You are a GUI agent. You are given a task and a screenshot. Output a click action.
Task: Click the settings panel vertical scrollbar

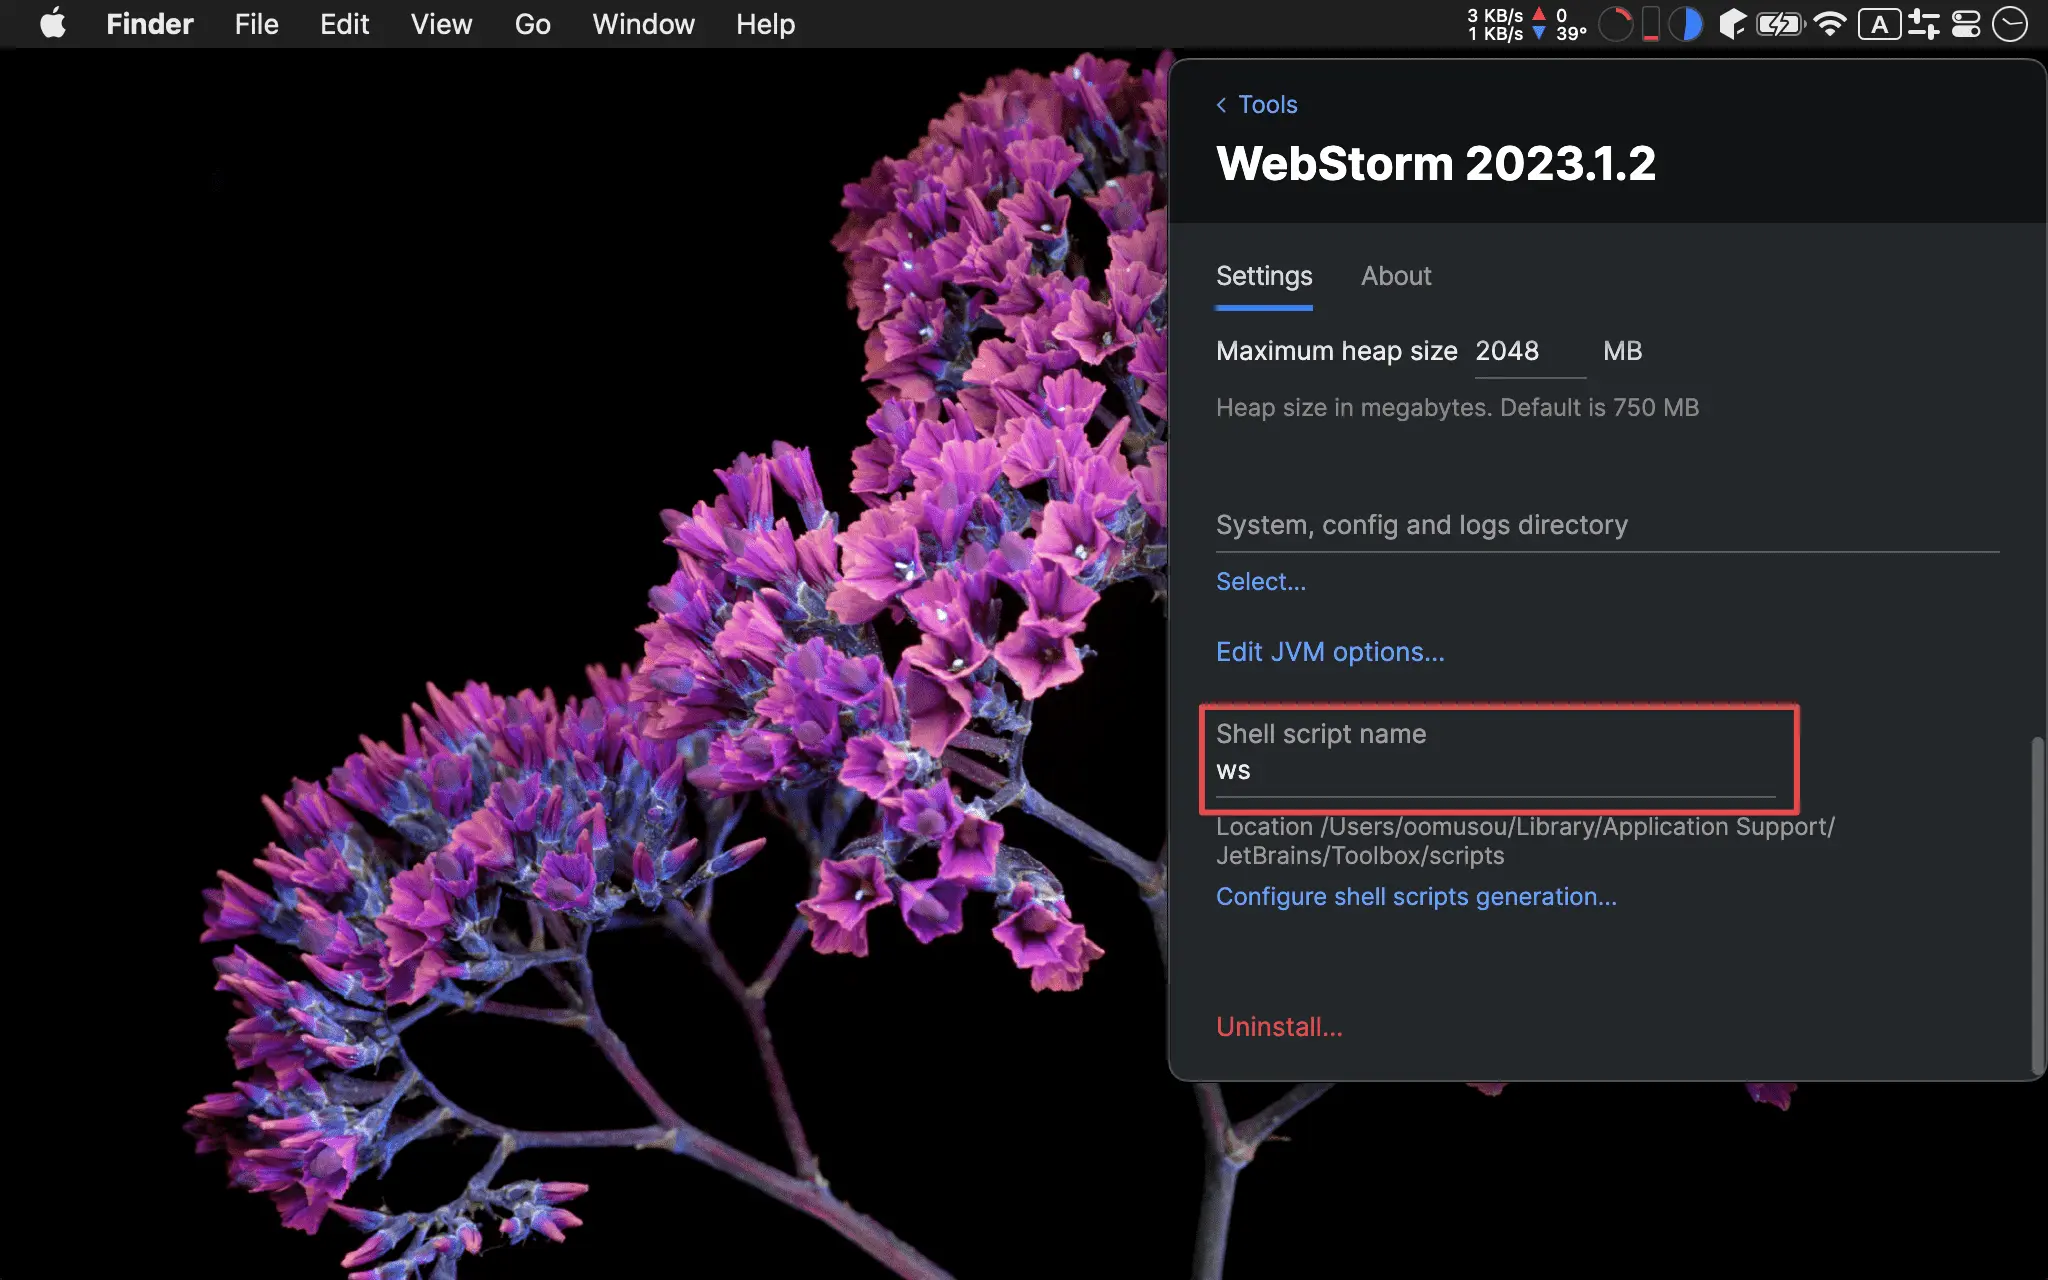[2037, 905]
